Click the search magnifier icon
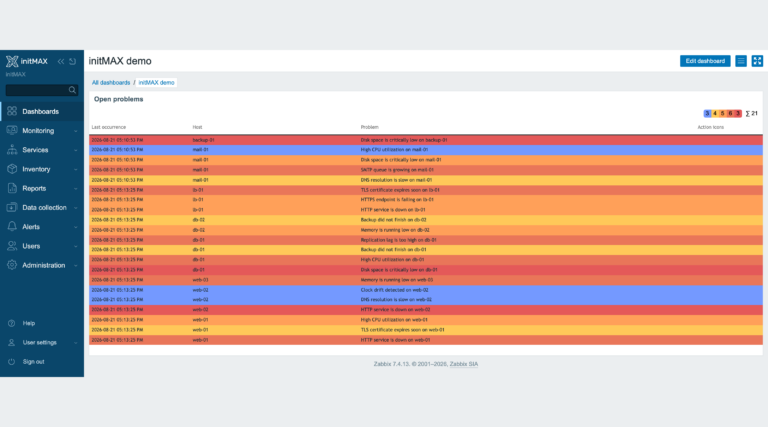The height and width of the screenshot is (427, 768). coord(72,90)
